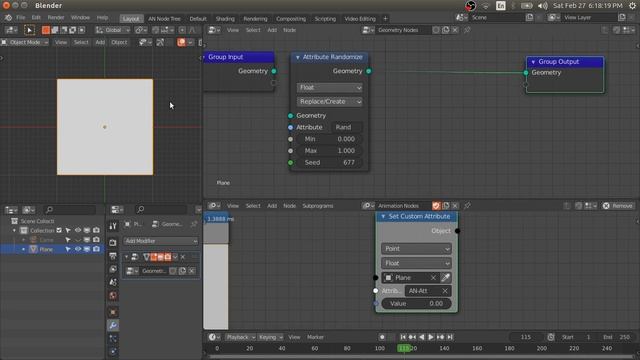Click the Value 0.00 field
This screenshot has height=360, width=640.
[416, 304]
